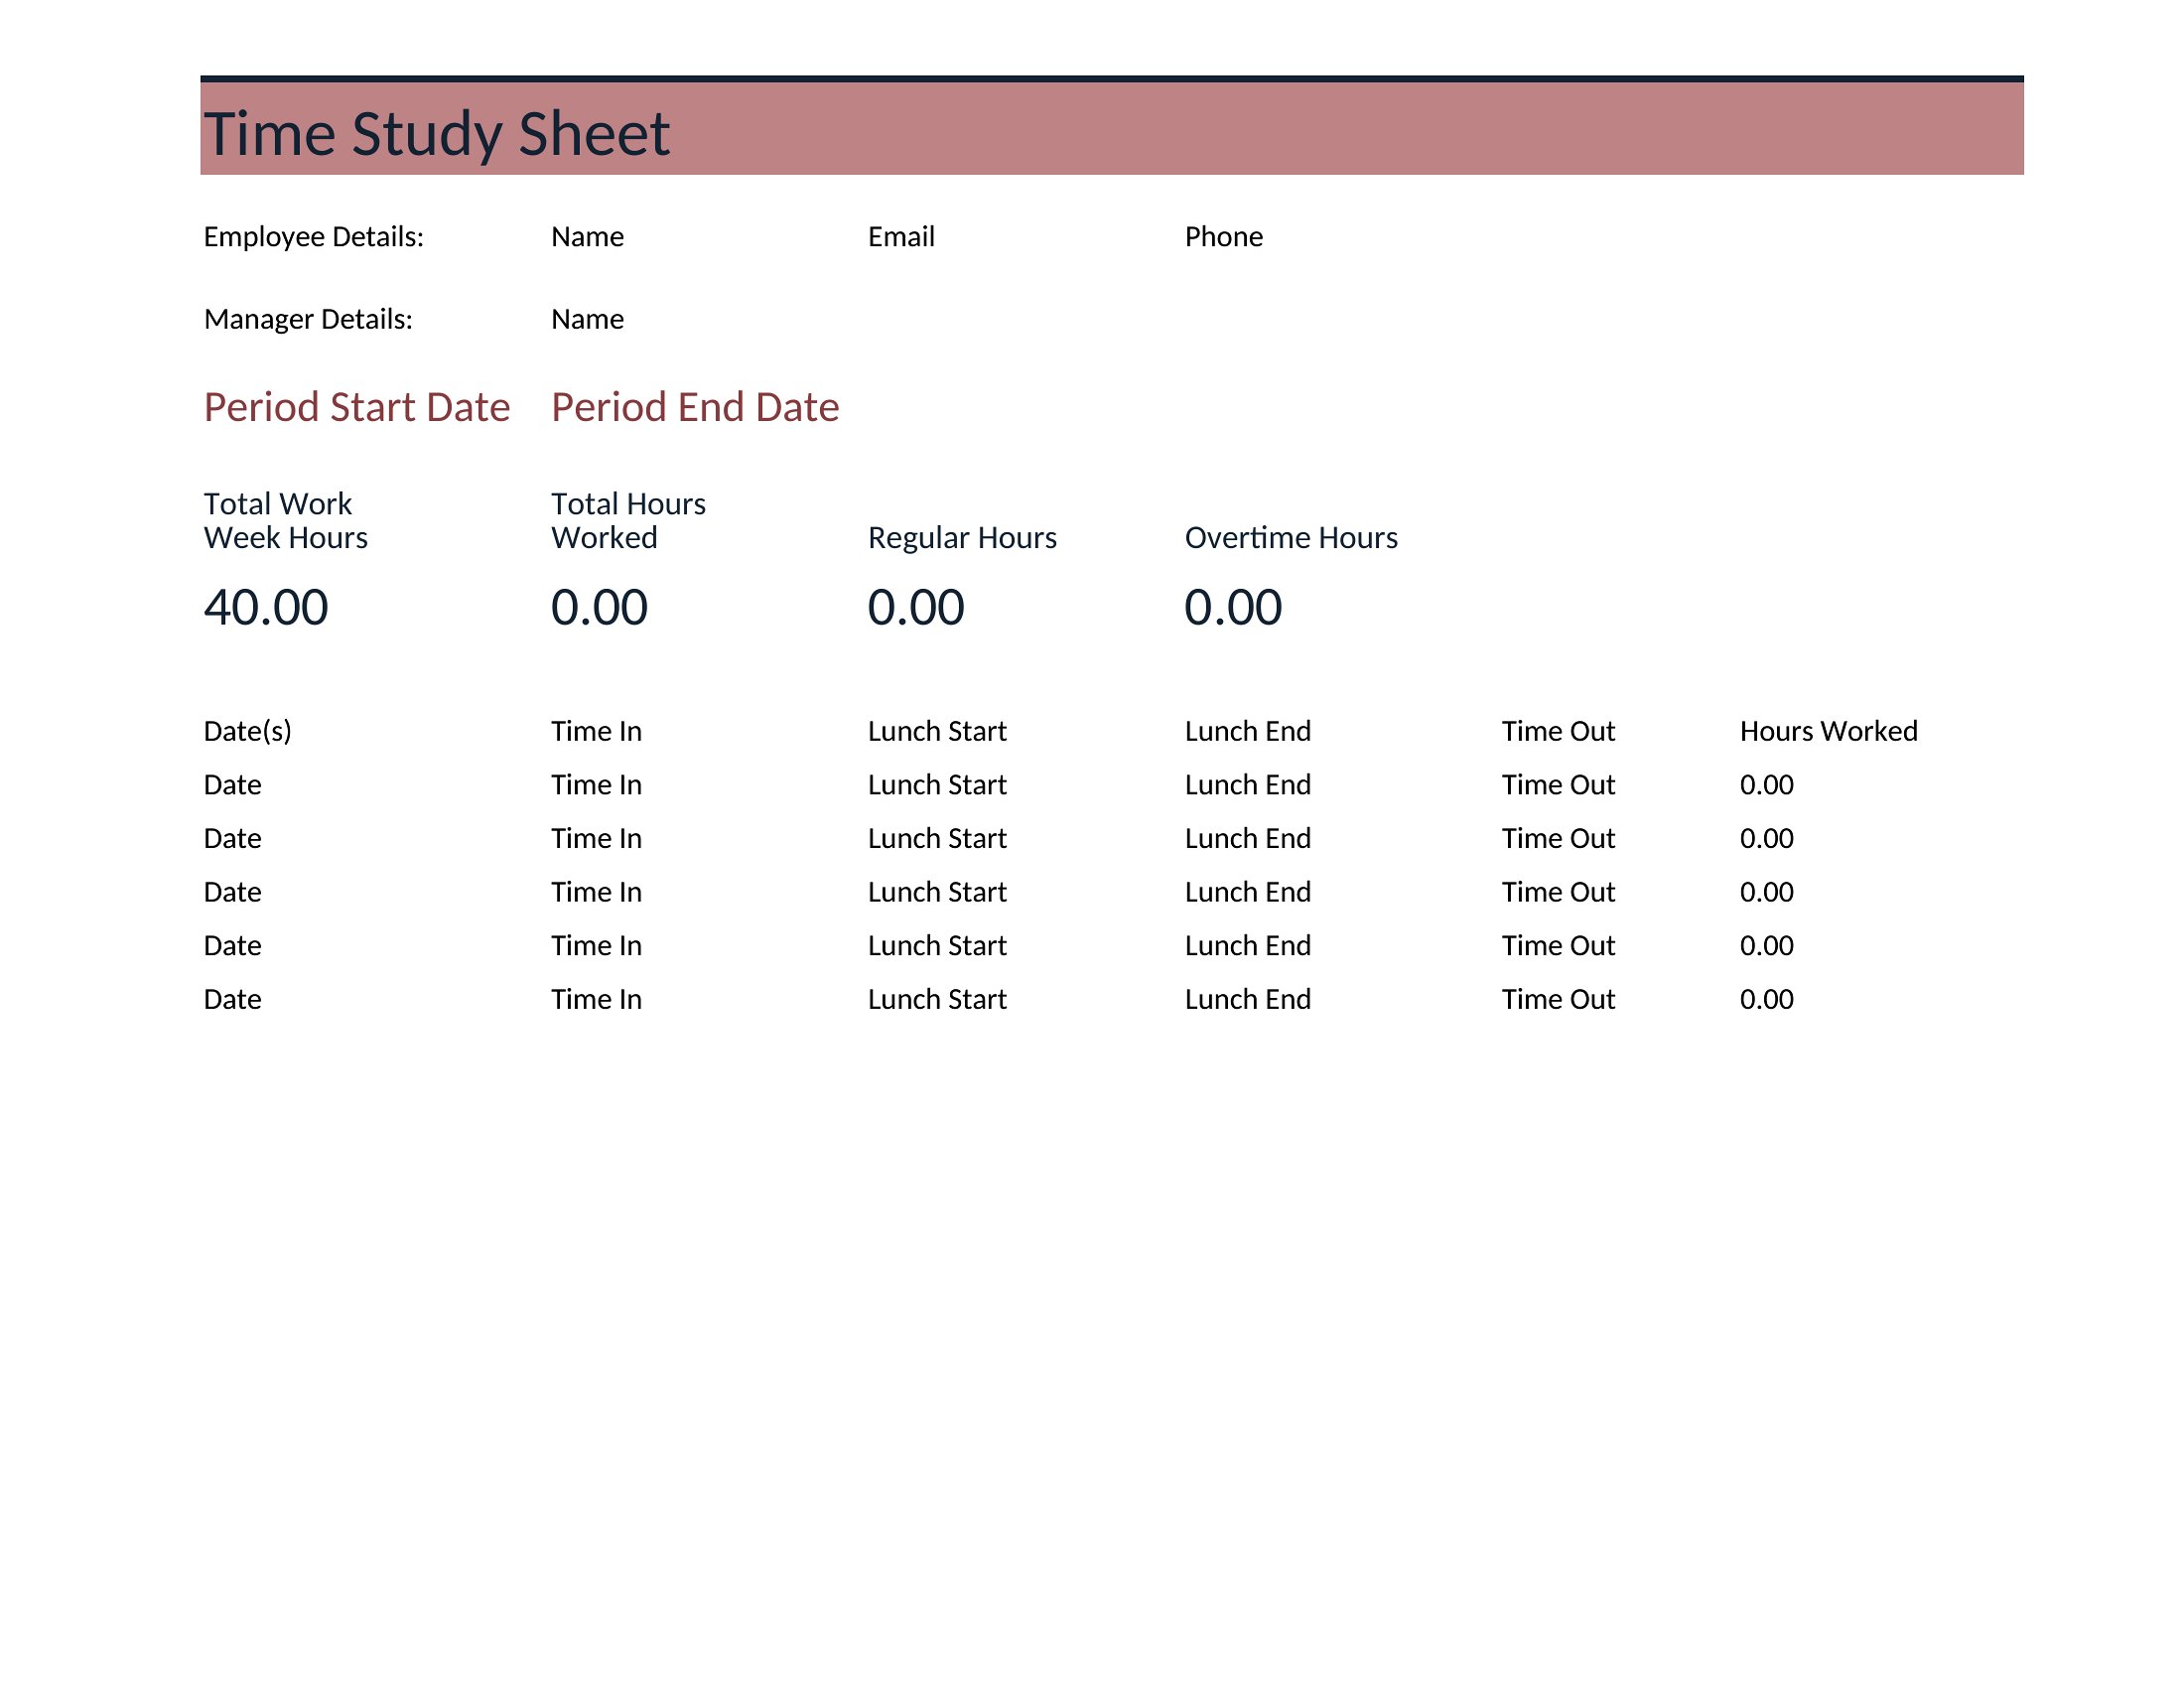Select the employee Name field
The image size is (2184, 1688).
pos(587,237)
